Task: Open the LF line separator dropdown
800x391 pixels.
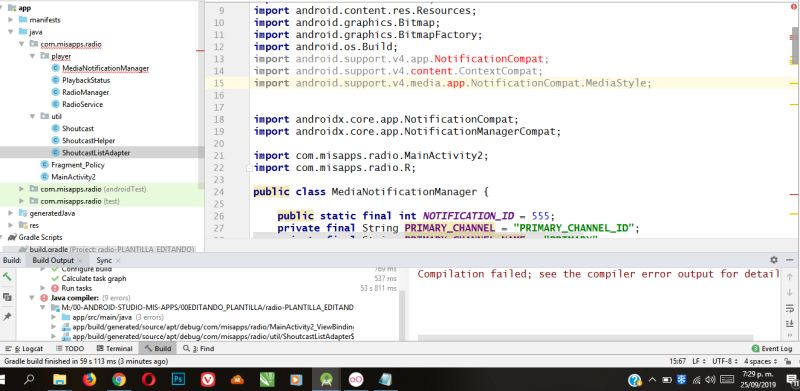Action: [x=698, y=361]
